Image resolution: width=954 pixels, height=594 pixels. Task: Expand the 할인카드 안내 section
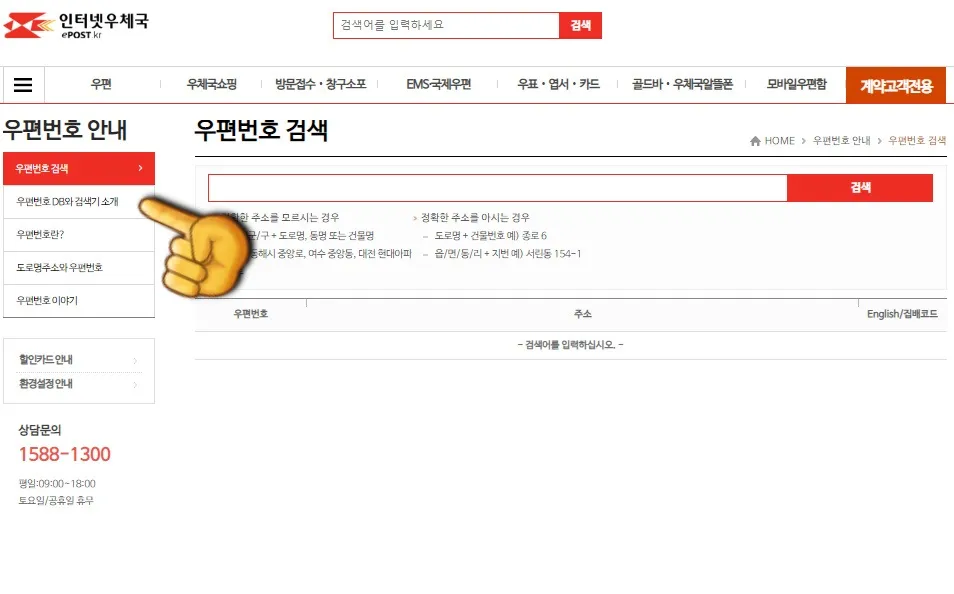coord(60,358)
